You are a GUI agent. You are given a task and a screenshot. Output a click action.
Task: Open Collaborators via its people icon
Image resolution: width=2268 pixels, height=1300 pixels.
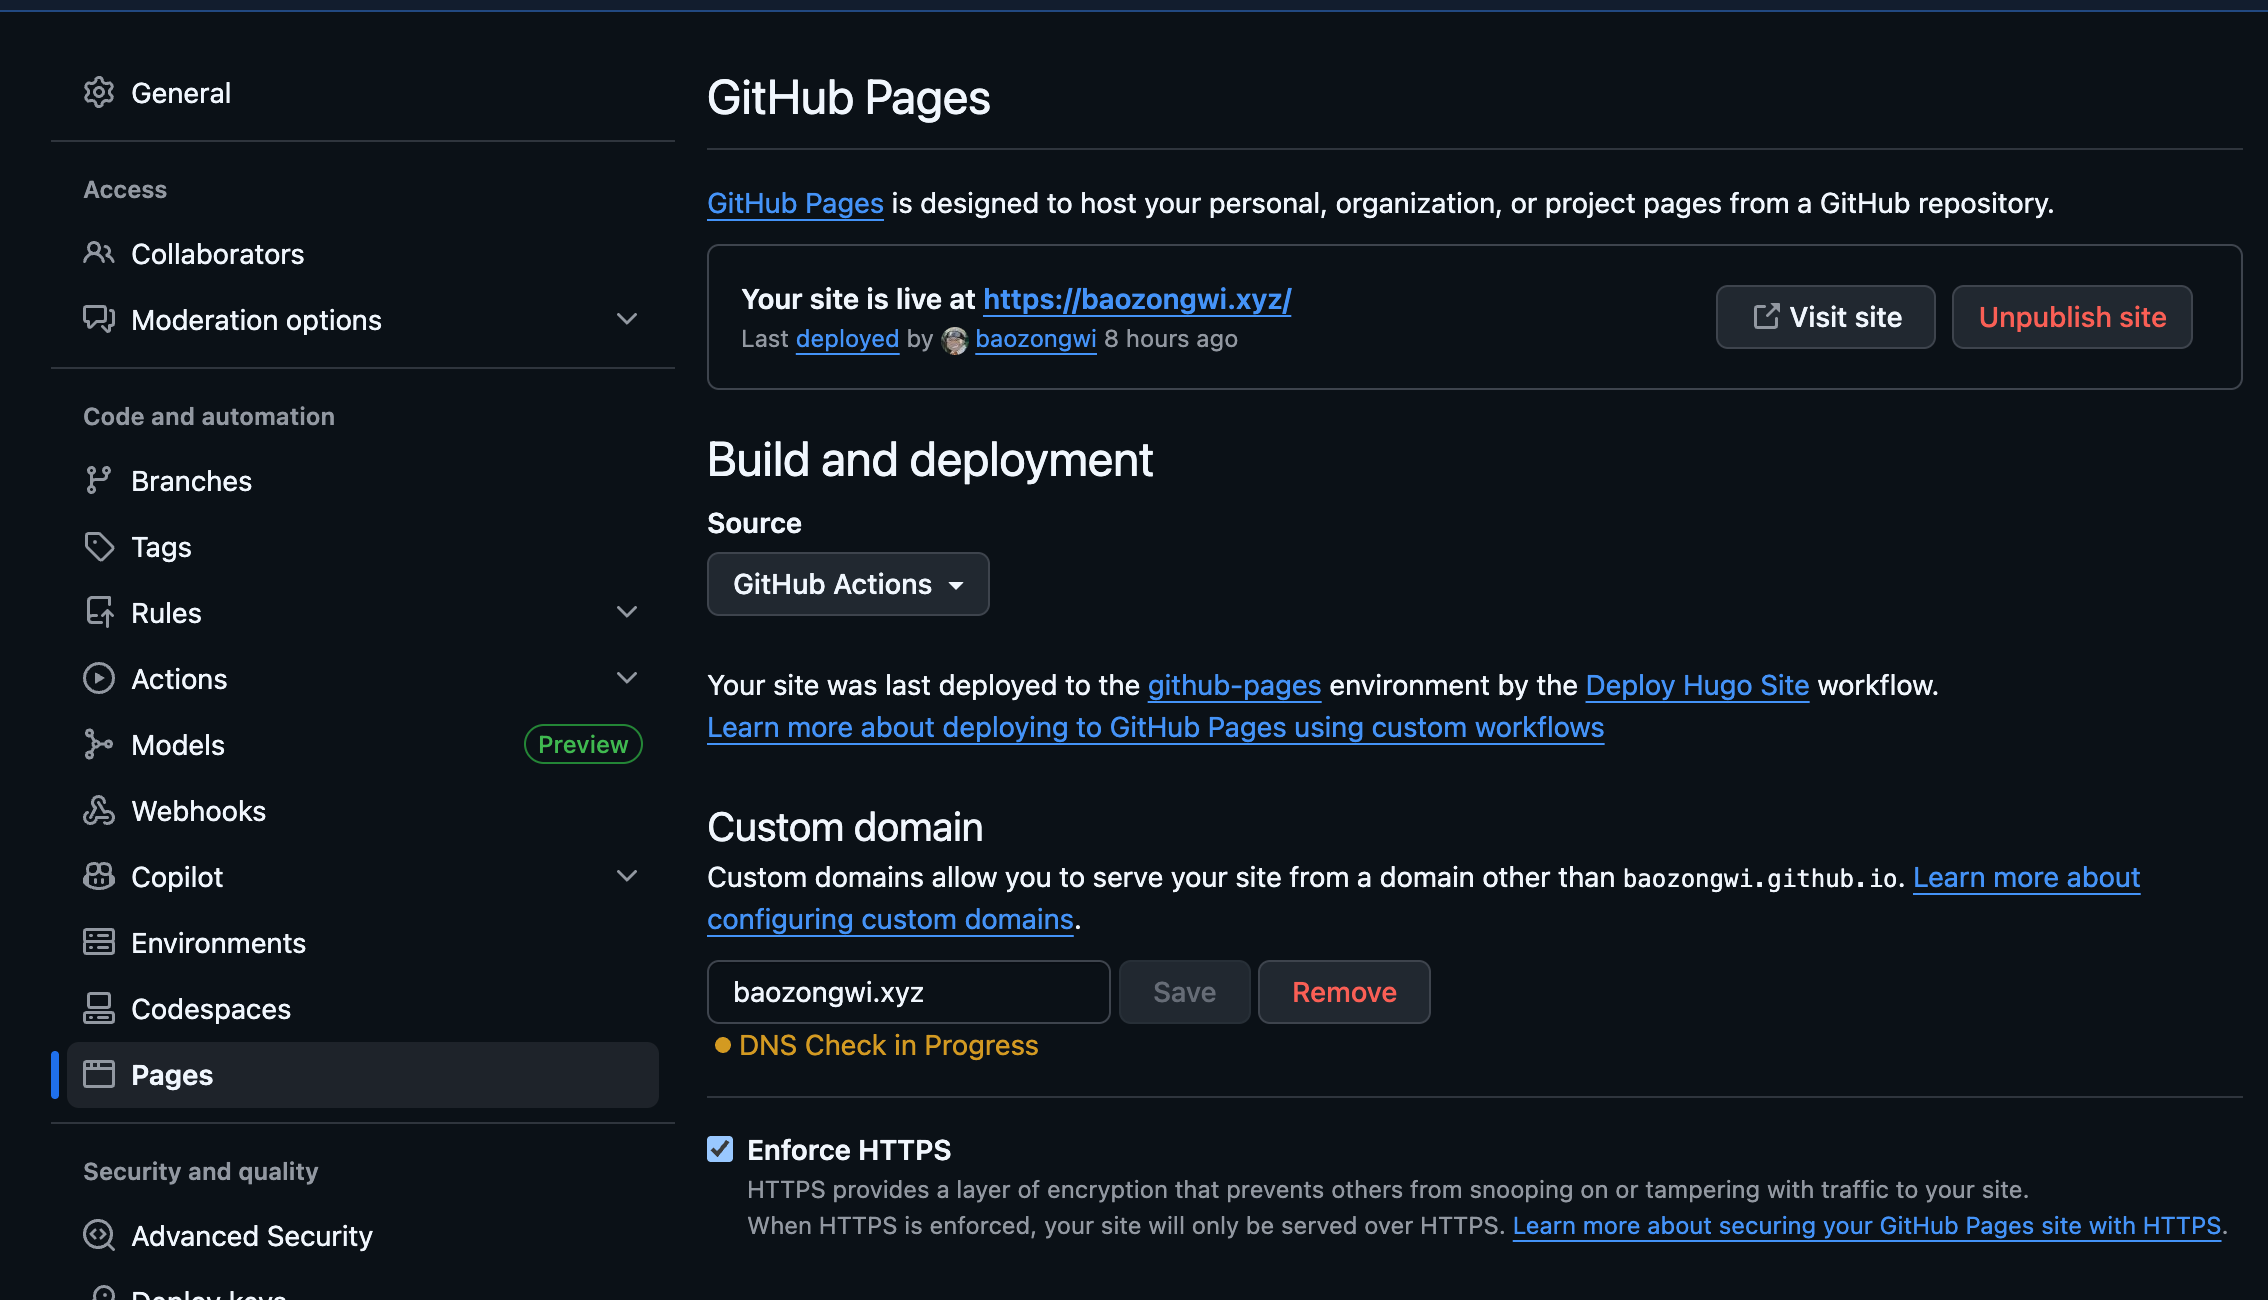pyautogui.click(x=99, y=253)
